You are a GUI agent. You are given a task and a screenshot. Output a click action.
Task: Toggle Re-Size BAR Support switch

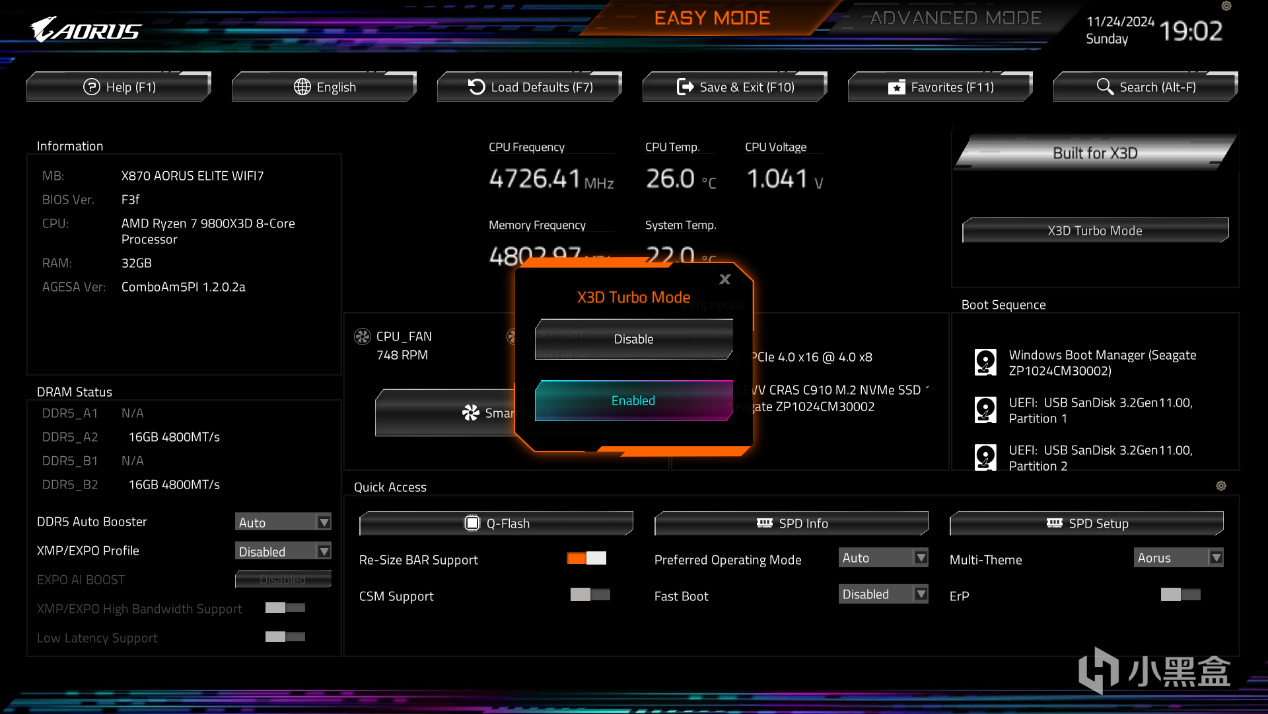(587, 558)
